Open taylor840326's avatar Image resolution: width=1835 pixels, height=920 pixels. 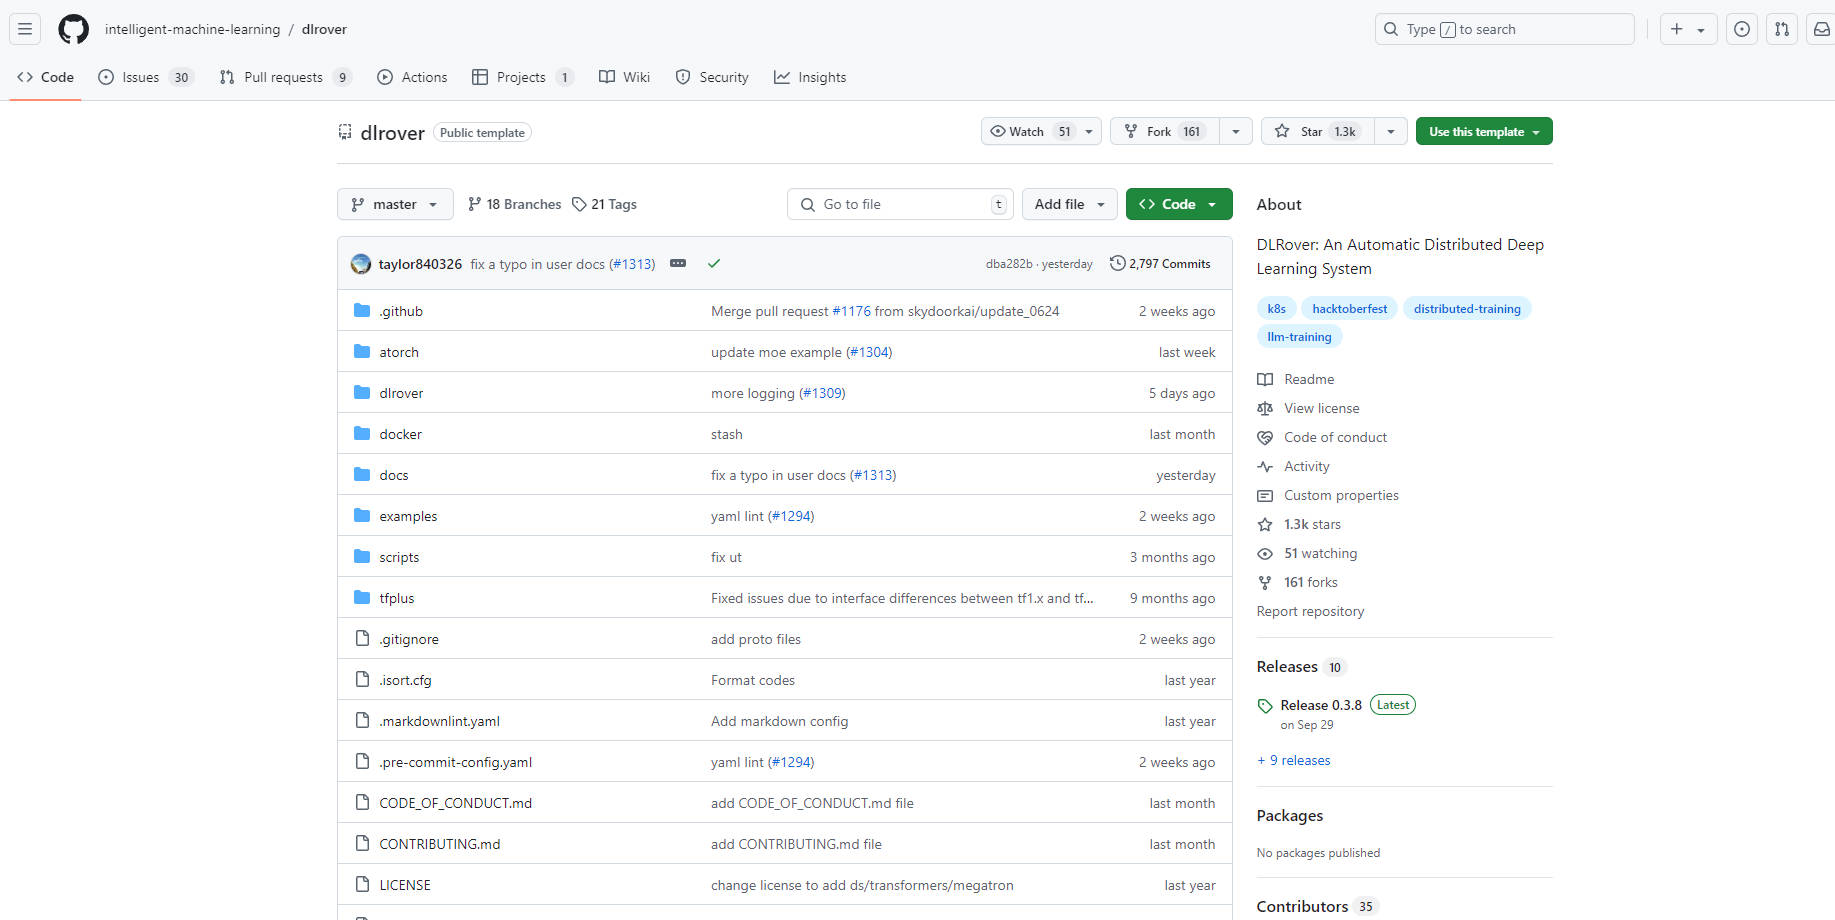(361, 264)
